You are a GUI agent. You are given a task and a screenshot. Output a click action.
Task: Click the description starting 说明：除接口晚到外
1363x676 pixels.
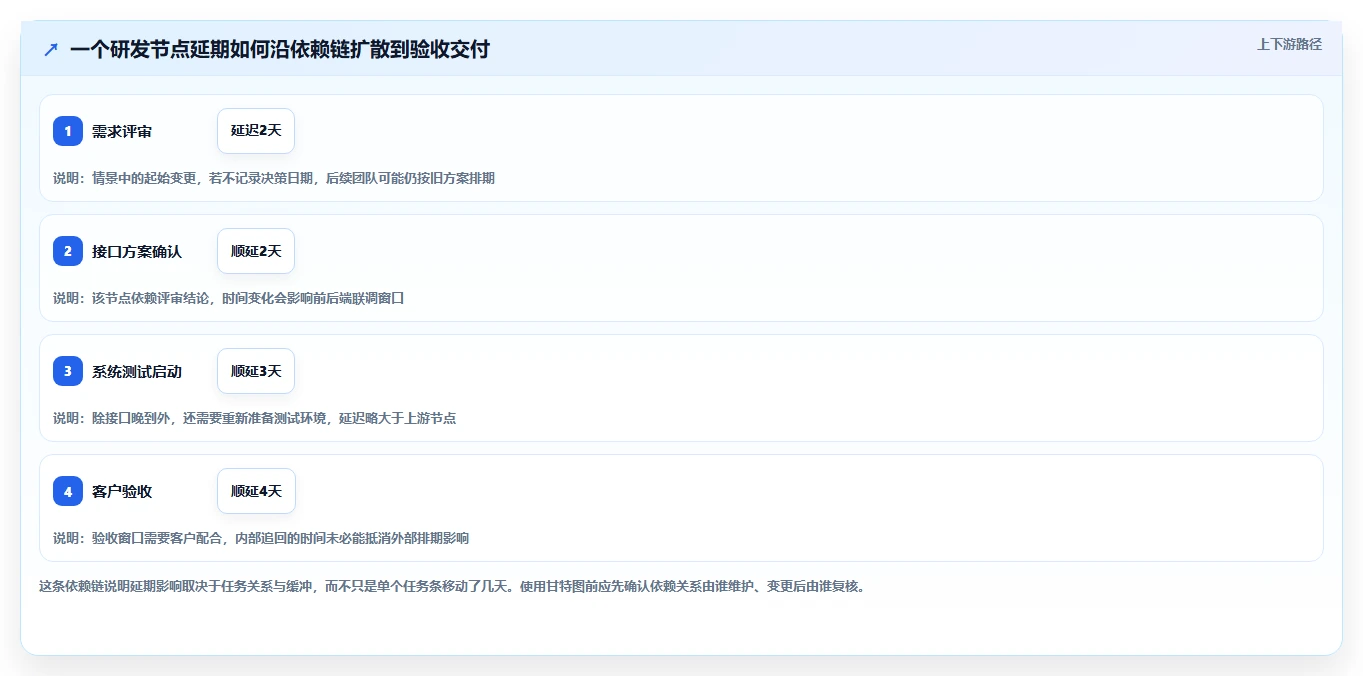(255, 418)
